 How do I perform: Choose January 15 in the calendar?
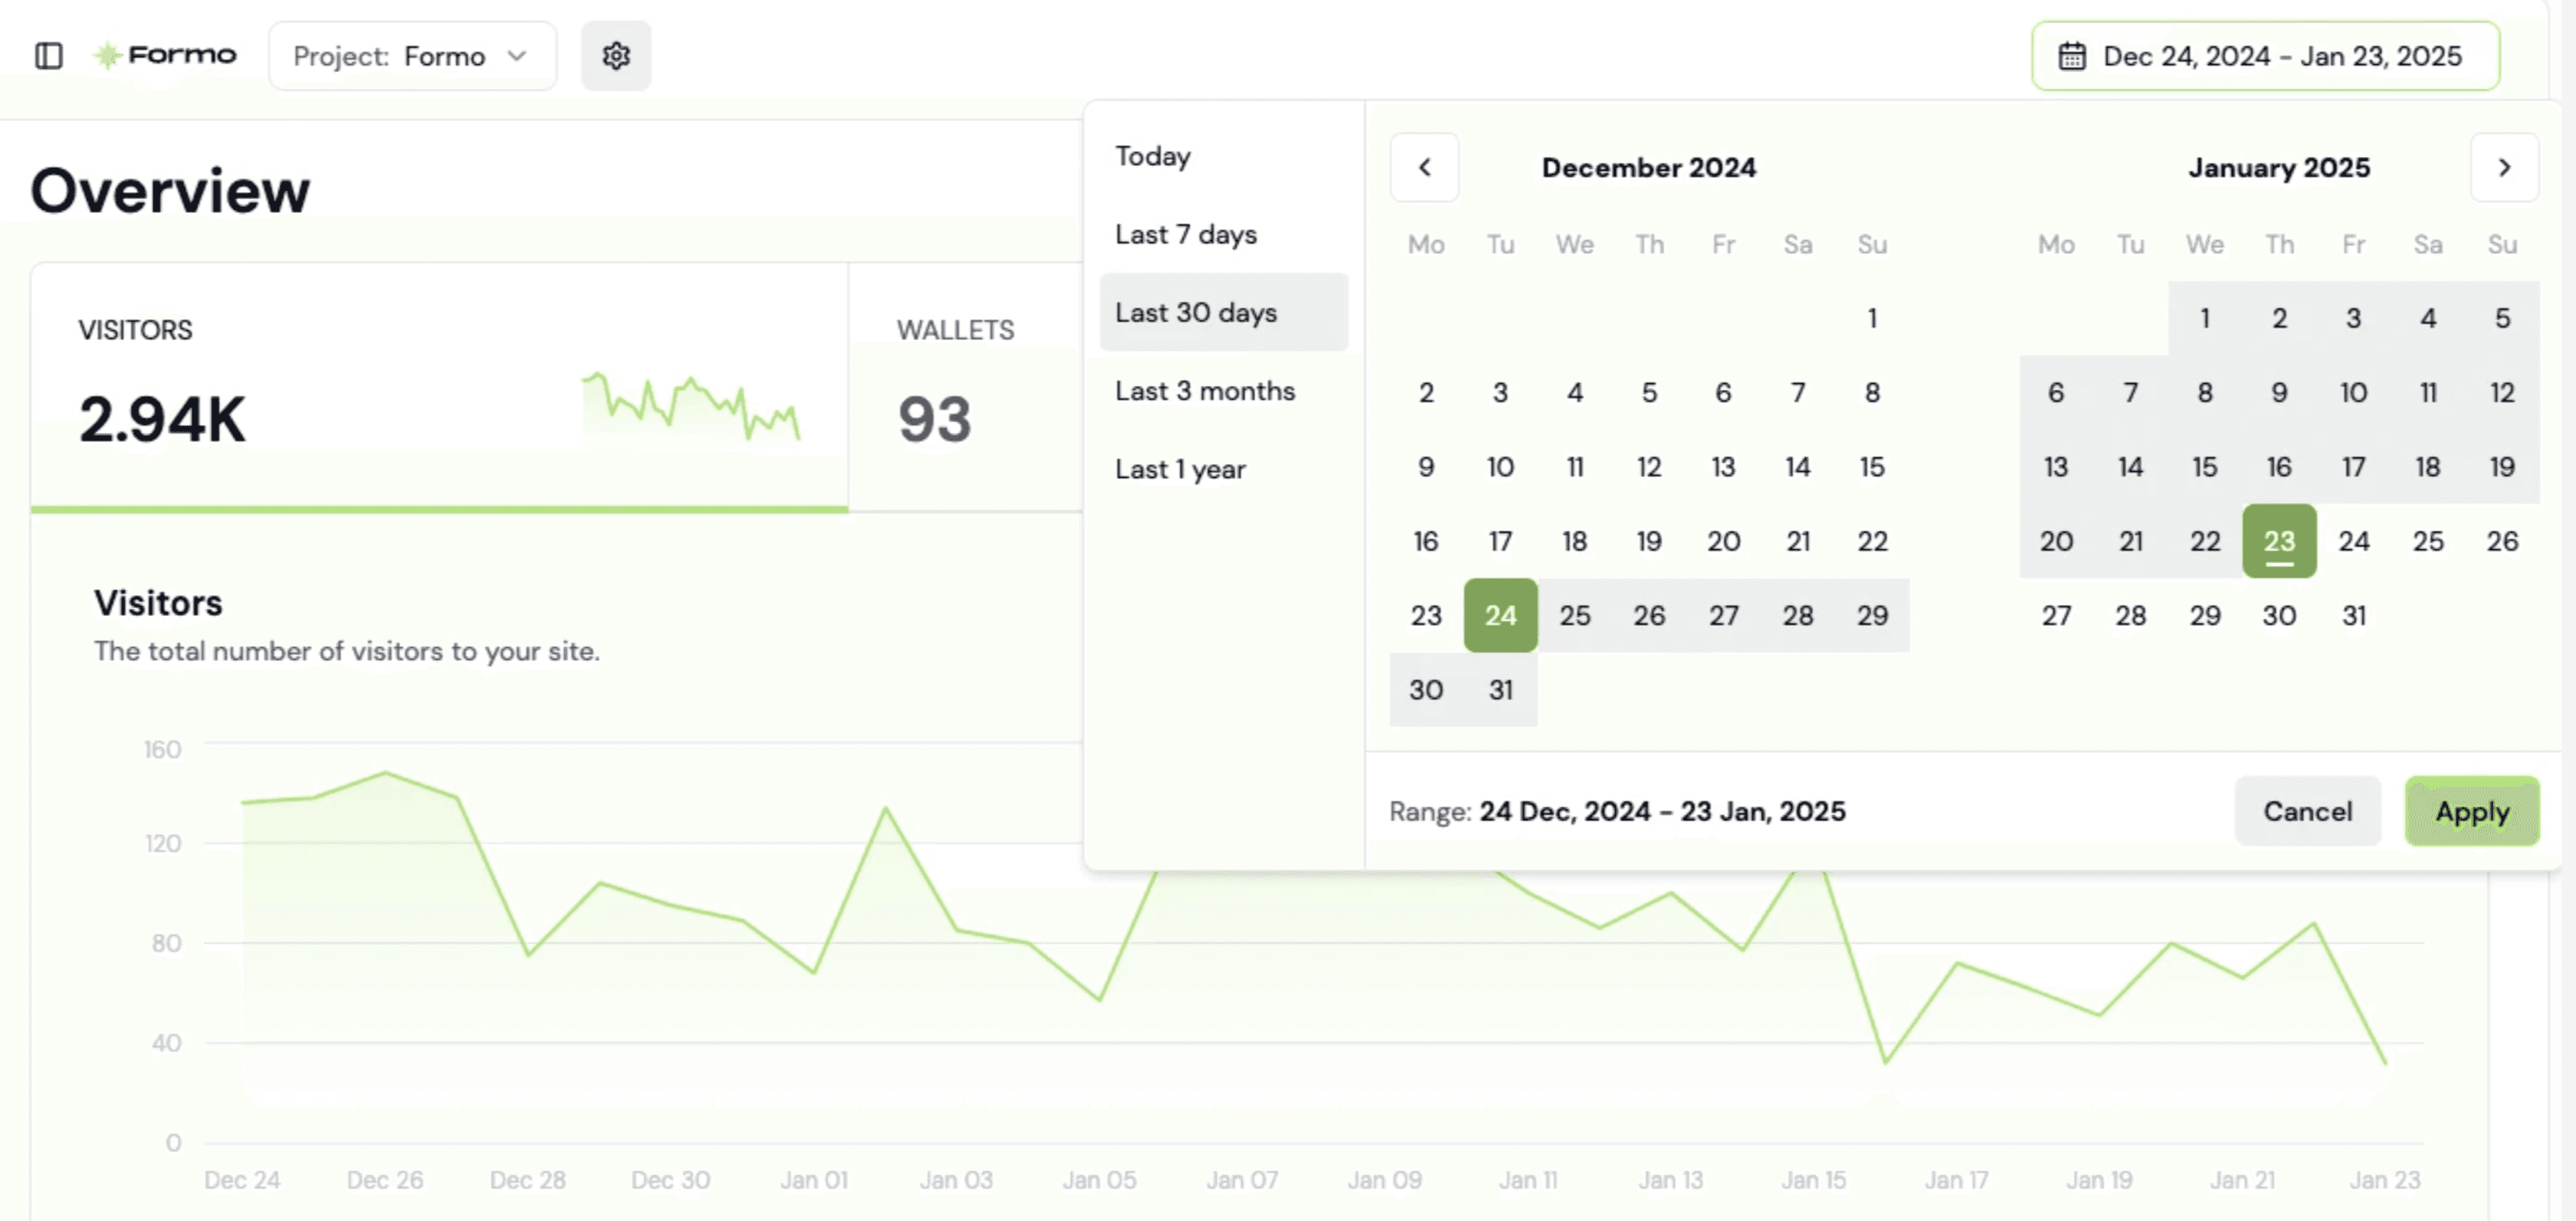(2205, 467)
